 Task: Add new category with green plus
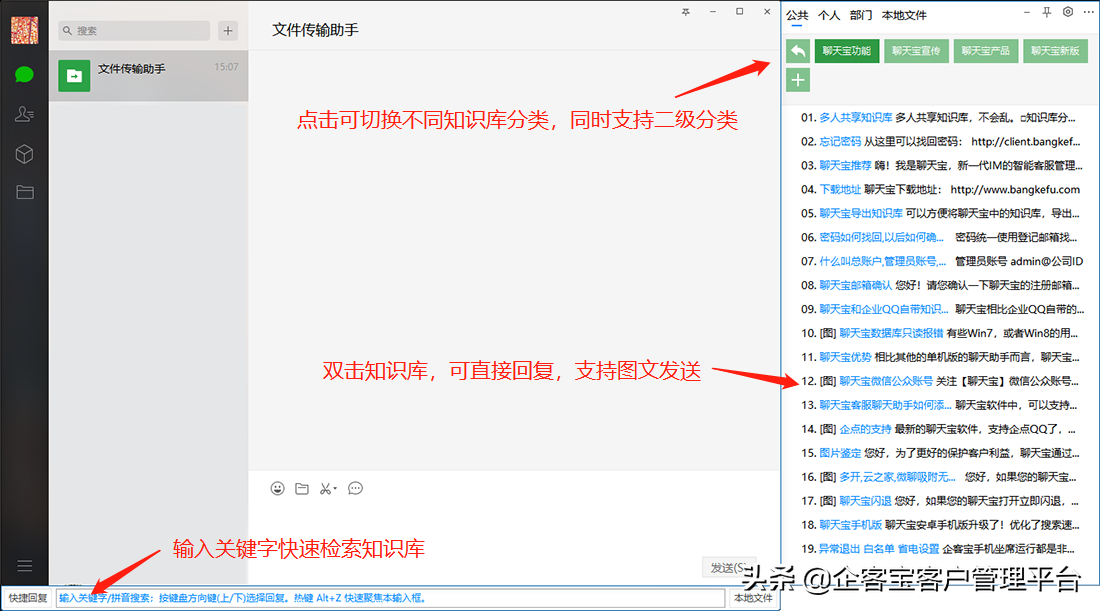[798, 80]
